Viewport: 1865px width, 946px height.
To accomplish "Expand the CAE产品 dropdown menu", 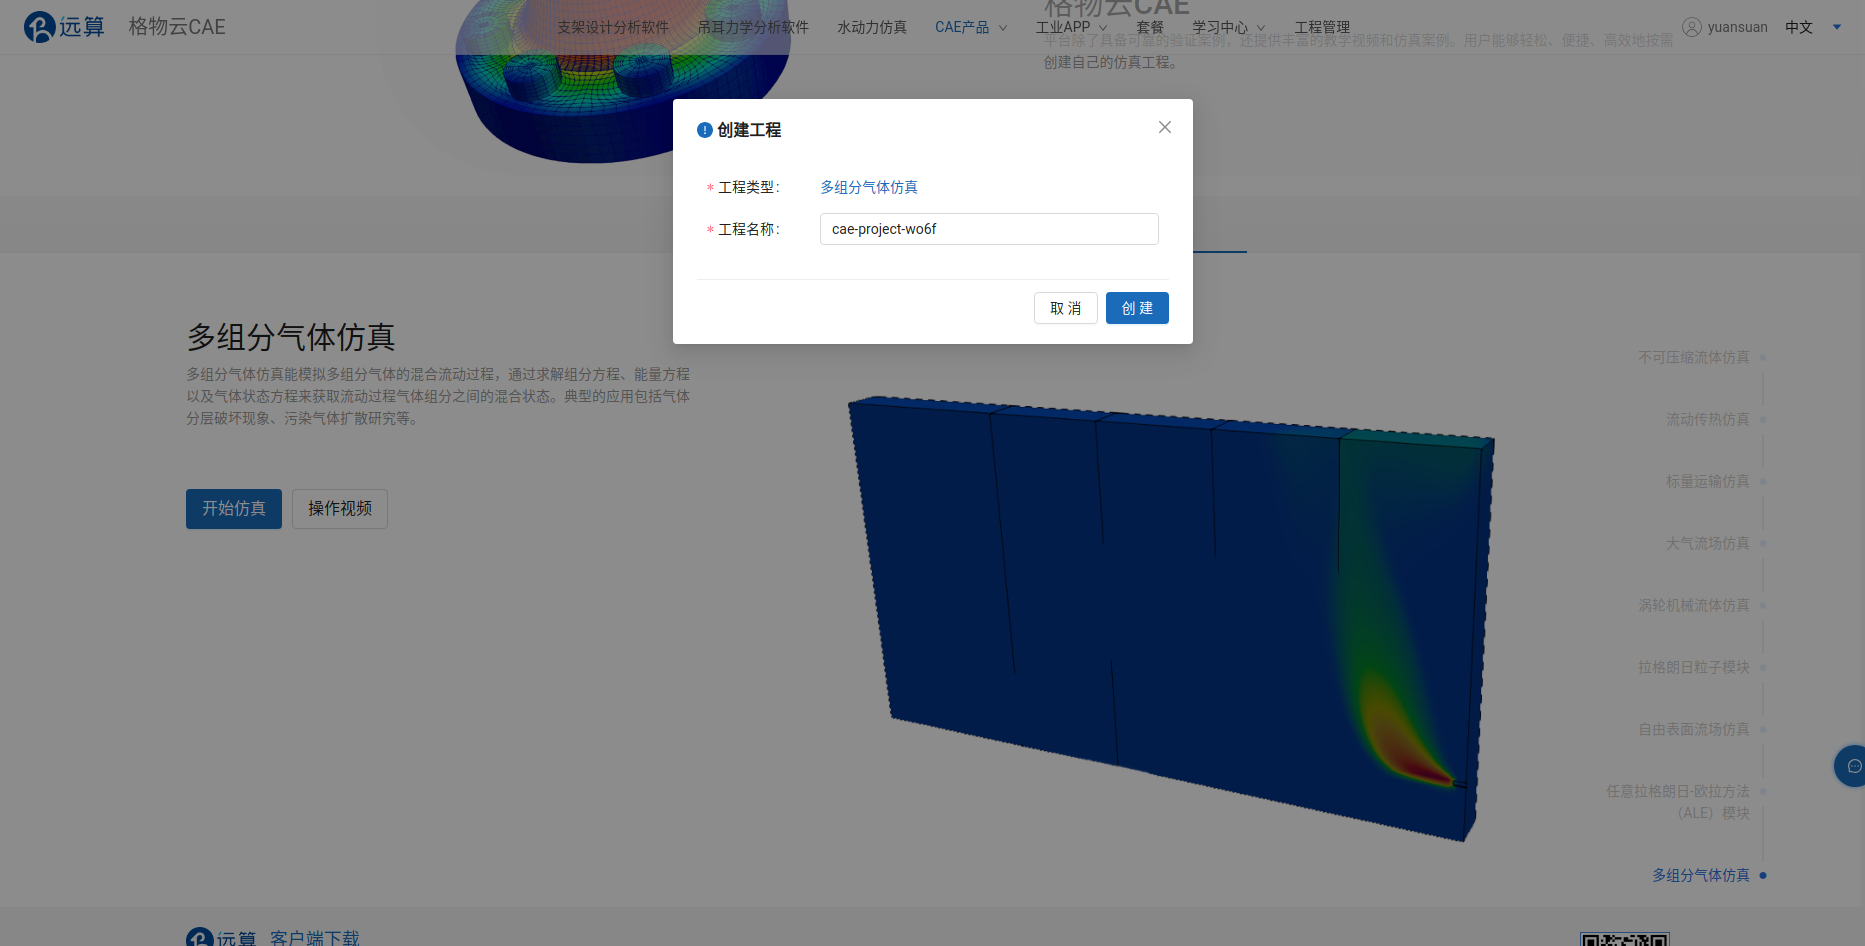I will [x=971, y=27].
